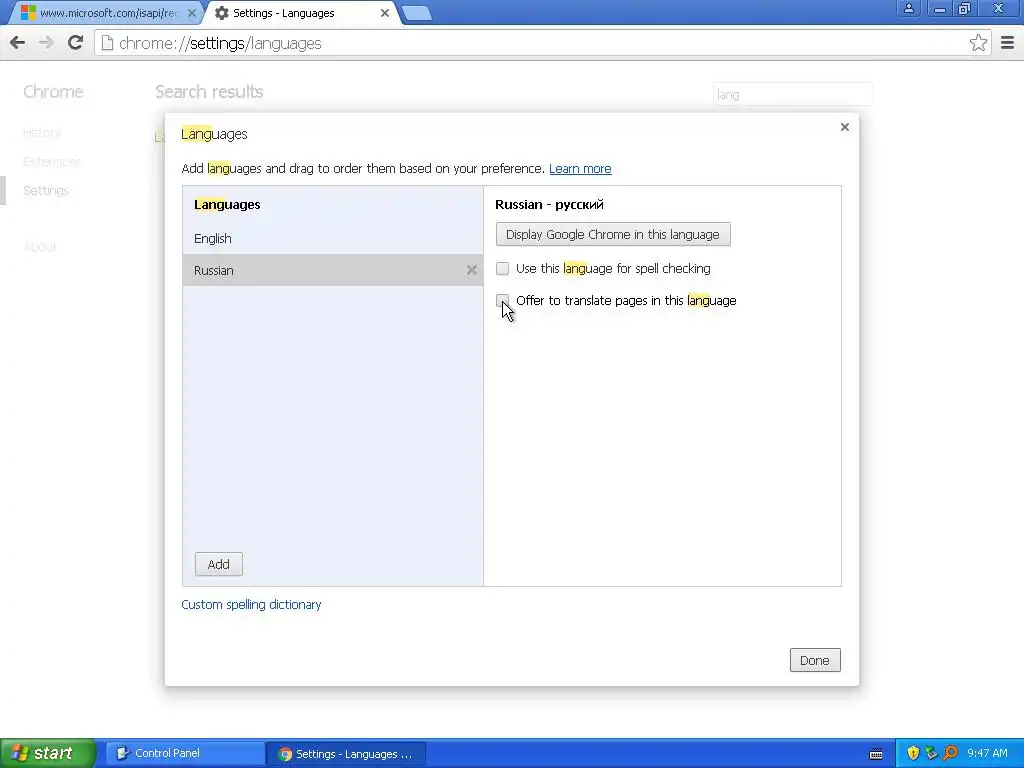Click the security shield tray icon
Screen dimensions: 1024x768
(x=913, y=753)
